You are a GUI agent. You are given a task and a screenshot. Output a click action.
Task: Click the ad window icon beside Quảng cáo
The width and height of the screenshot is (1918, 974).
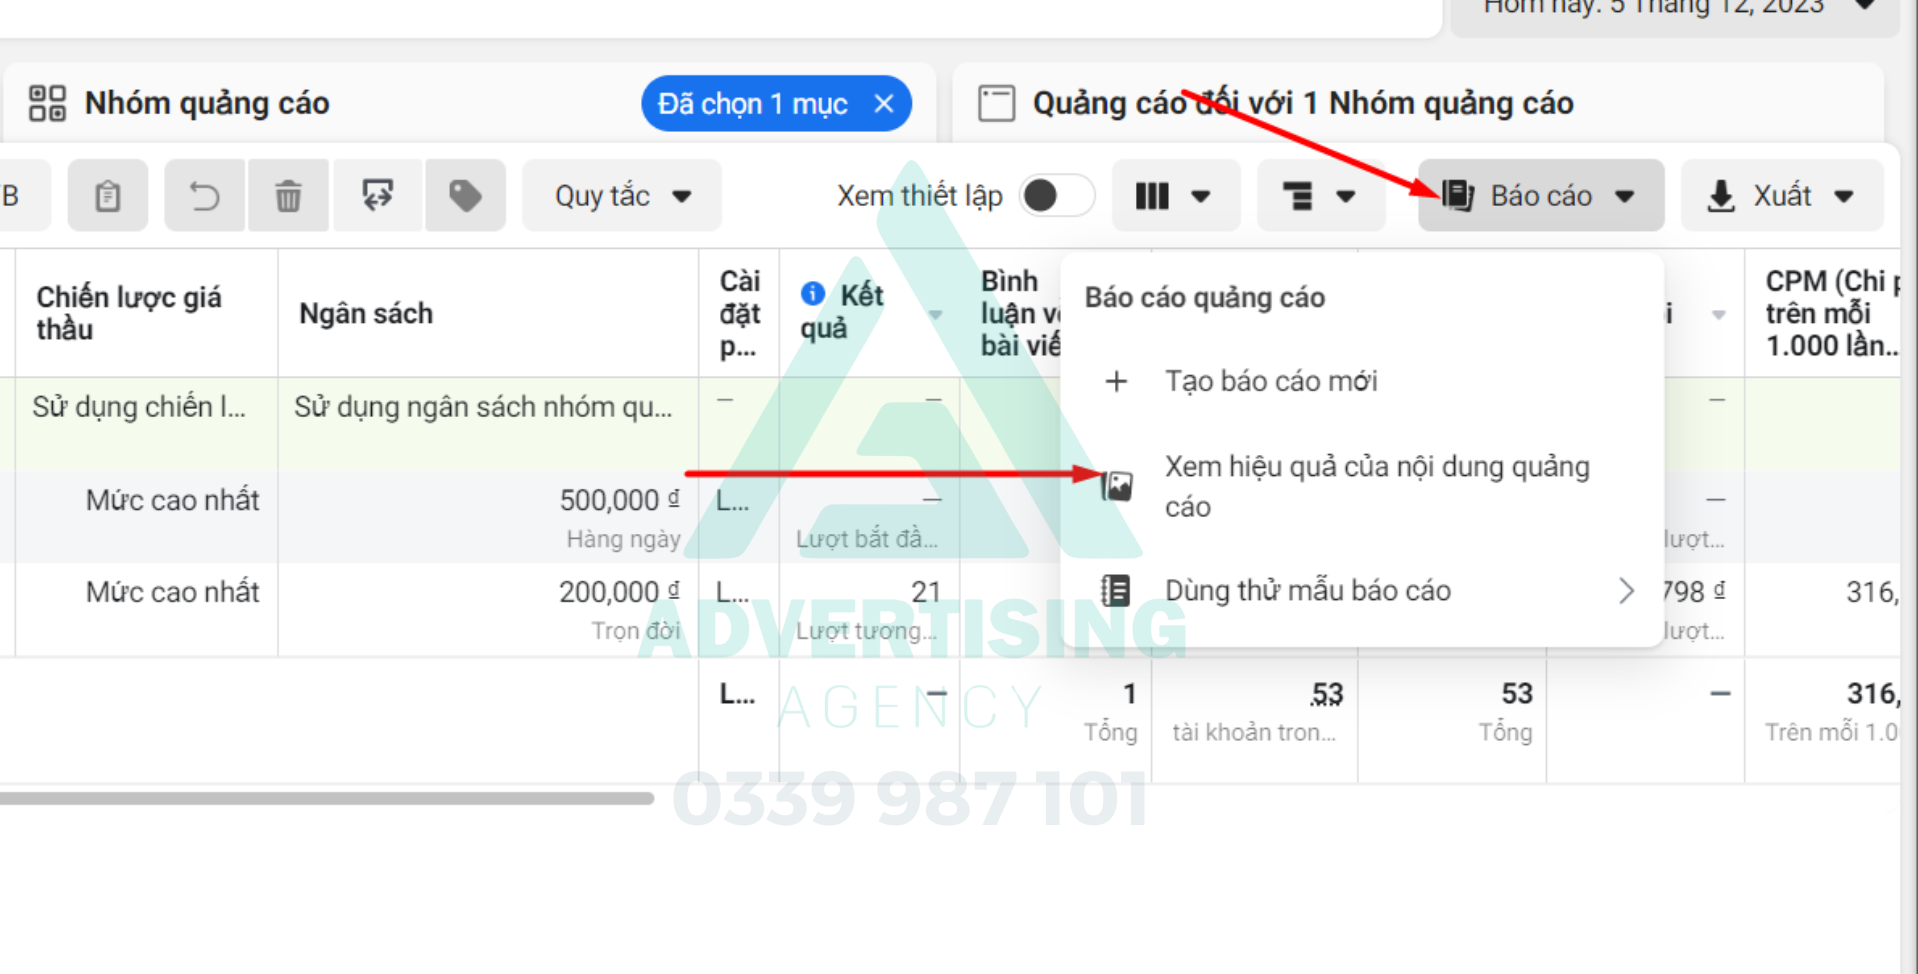point(996,104)
